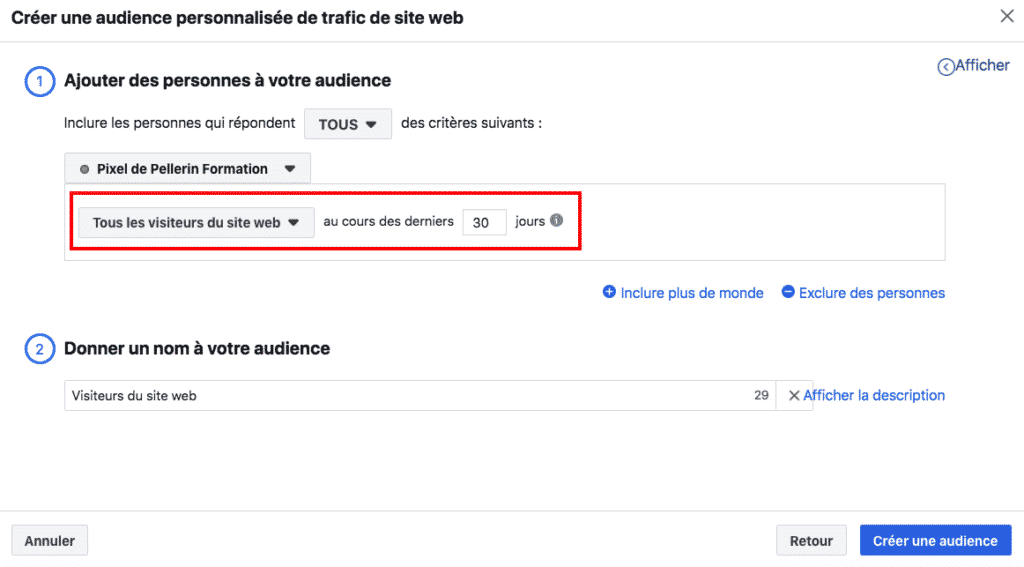Open the Tous les visiteurs du site web dropdown

coord(196,223)
